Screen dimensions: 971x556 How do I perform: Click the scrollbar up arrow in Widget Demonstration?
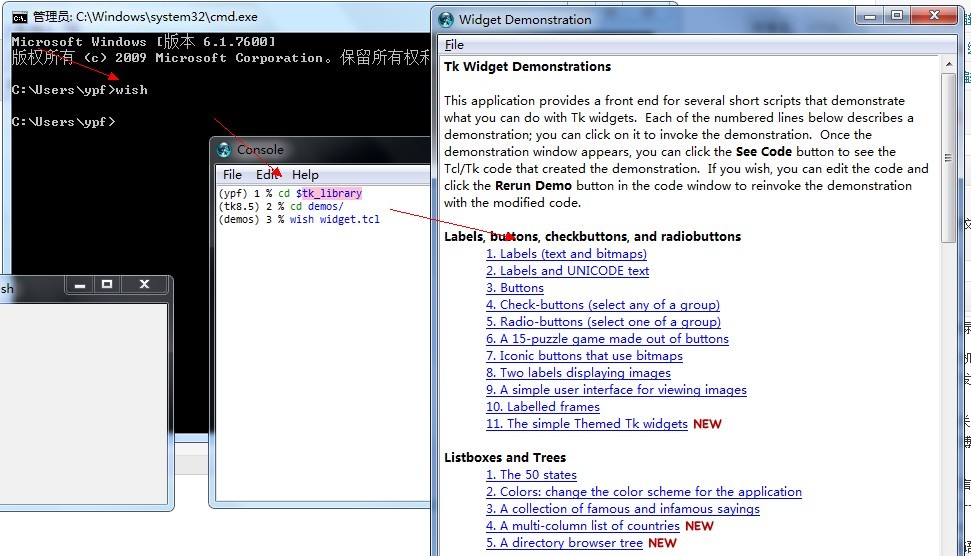pos(949,64)
